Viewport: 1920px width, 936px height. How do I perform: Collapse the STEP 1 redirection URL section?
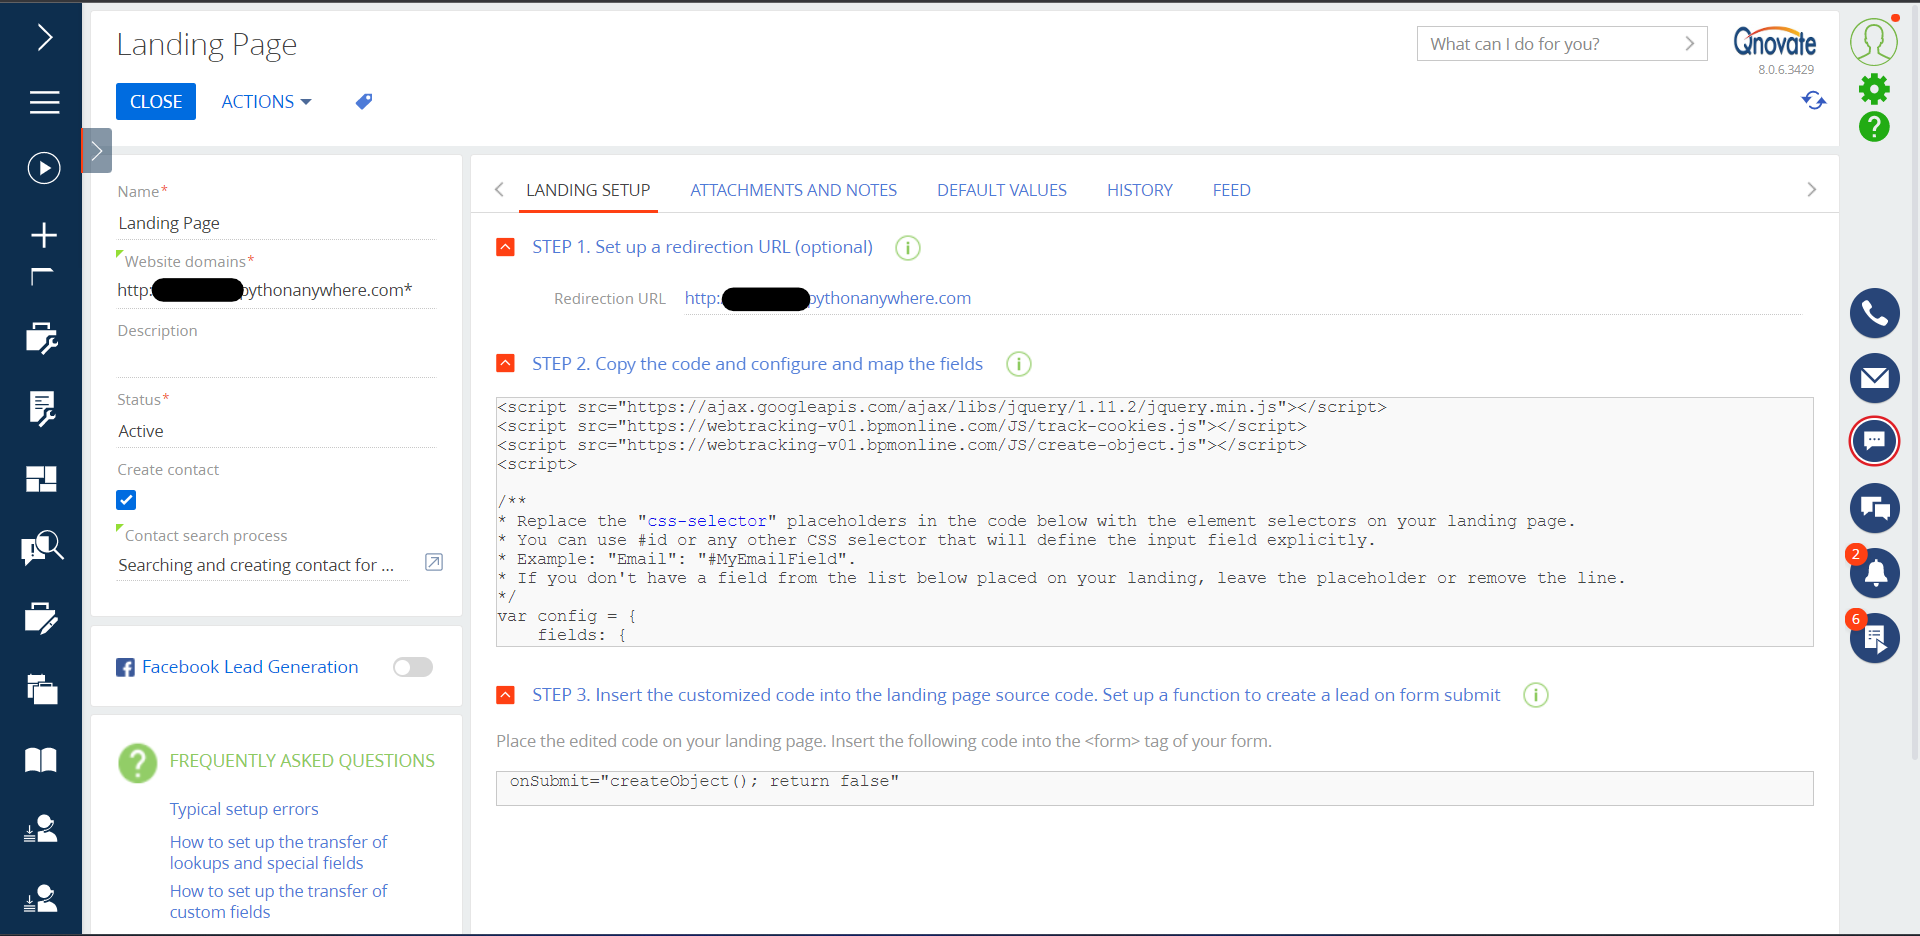pyautogui.click(x=506, y=247)
